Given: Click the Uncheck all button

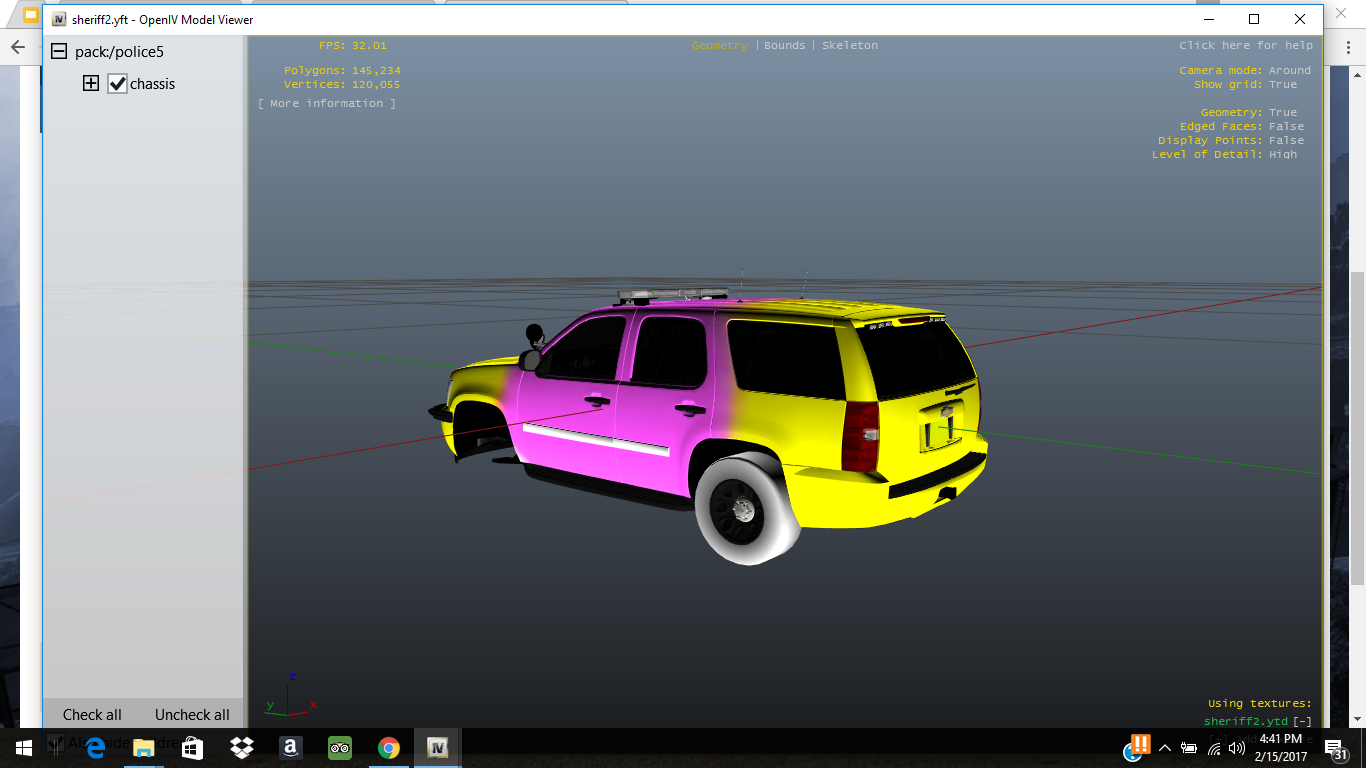Looking at the screenshot, I should point(192,715).
